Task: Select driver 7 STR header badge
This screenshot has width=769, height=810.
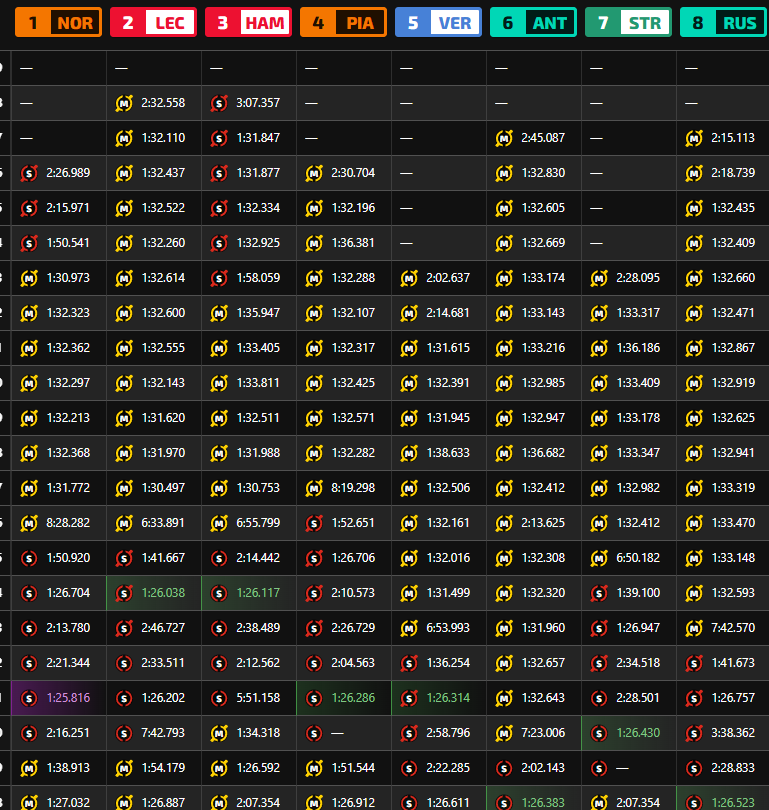Action: point(629,22)
